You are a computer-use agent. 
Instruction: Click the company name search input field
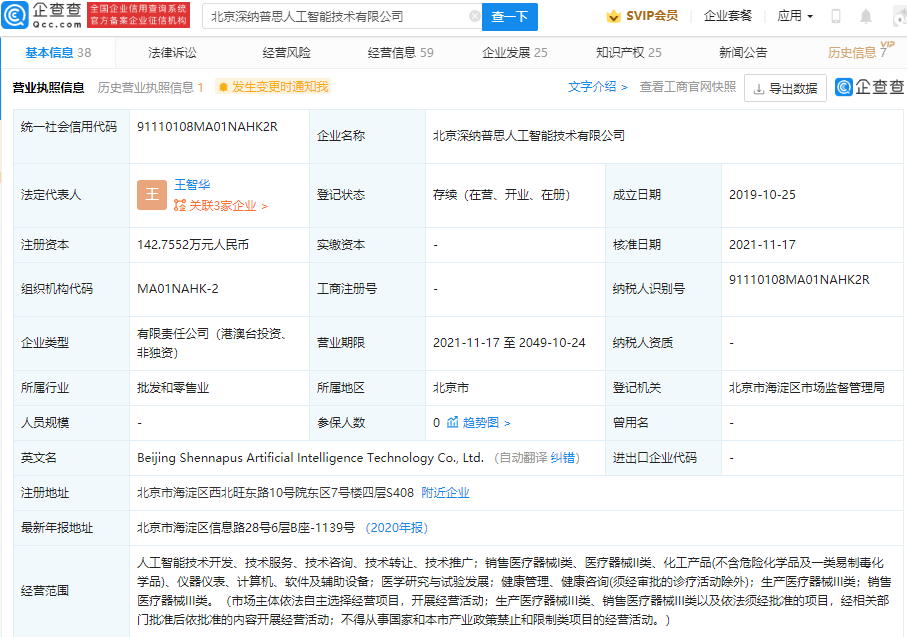(x=335, y=17)
